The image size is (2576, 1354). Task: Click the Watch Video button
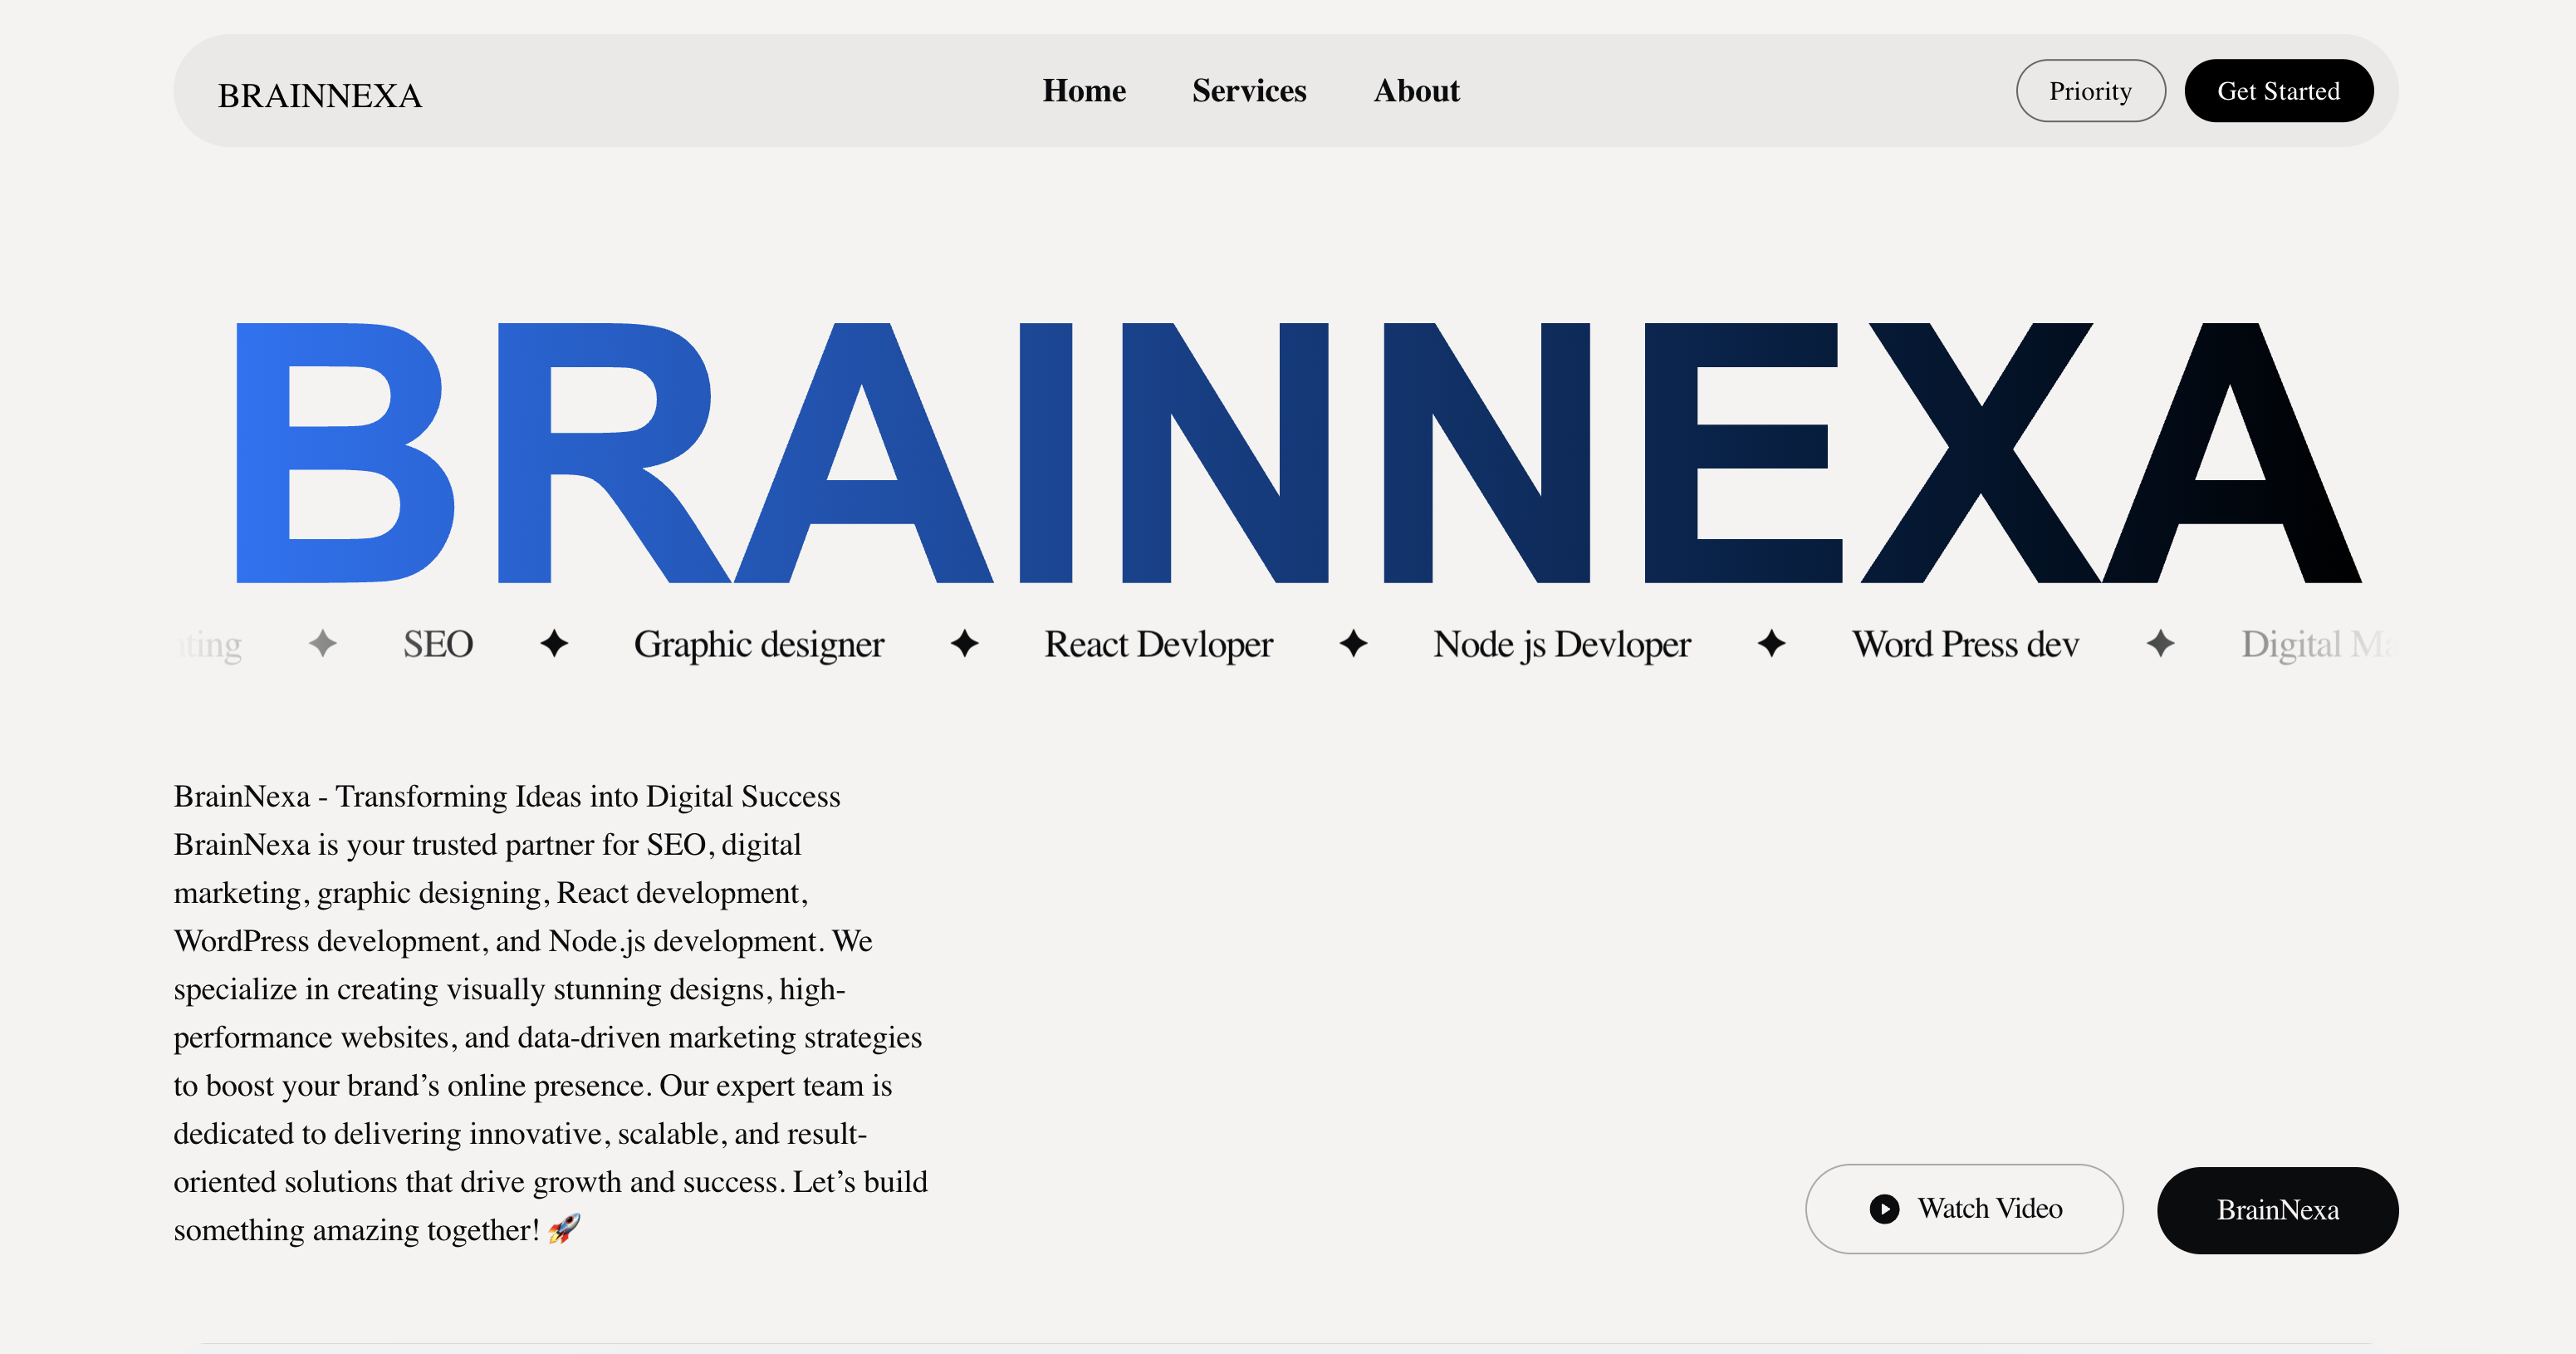(1964, 1209)
